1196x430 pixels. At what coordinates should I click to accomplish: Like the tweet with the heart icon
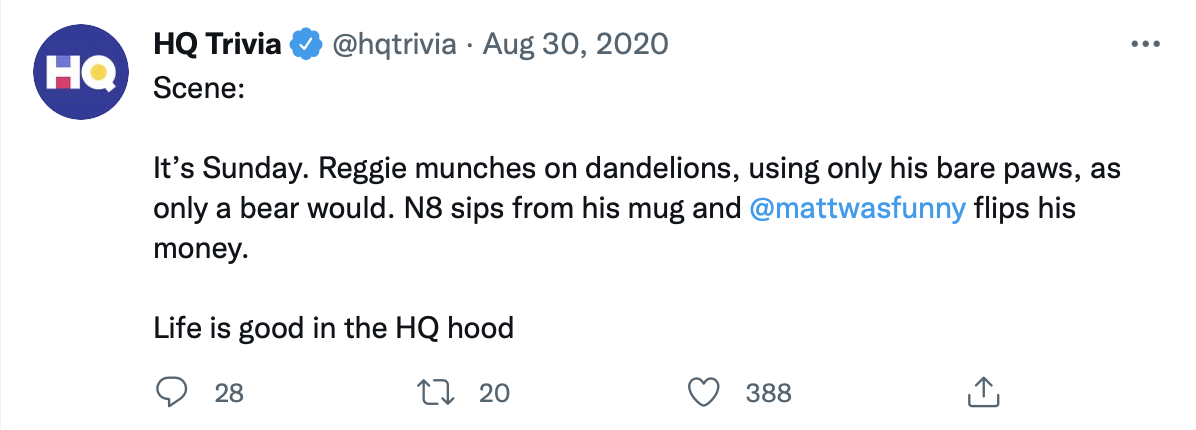(x=707, y=392)
